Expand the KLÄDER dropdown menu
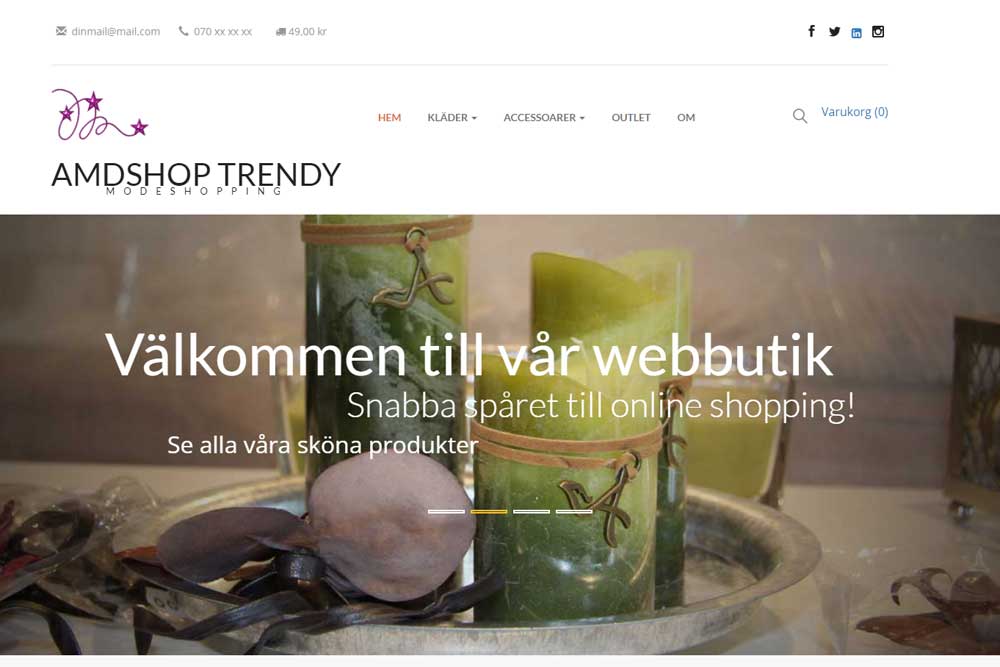Screen dimensions: 1000x667 pyautogui.click(x=452, y=117)
